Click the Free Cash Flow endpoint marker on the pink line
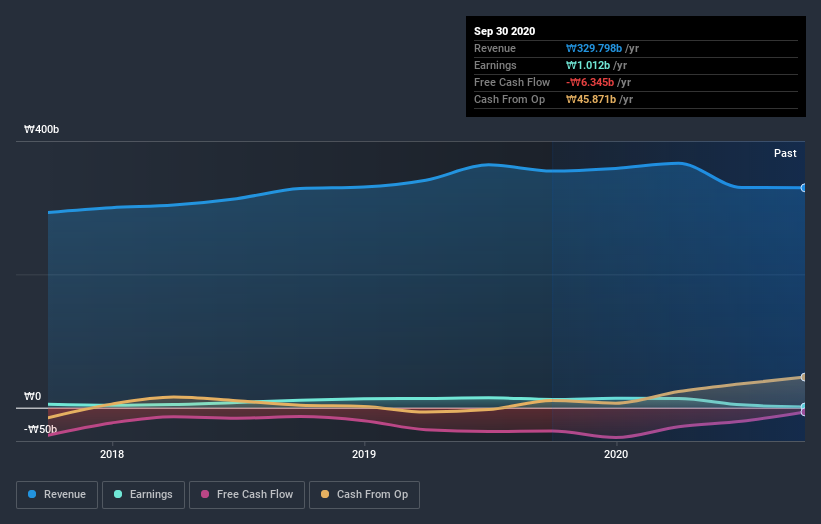Screen dimensions: 821x524 [x=803, y=412]
